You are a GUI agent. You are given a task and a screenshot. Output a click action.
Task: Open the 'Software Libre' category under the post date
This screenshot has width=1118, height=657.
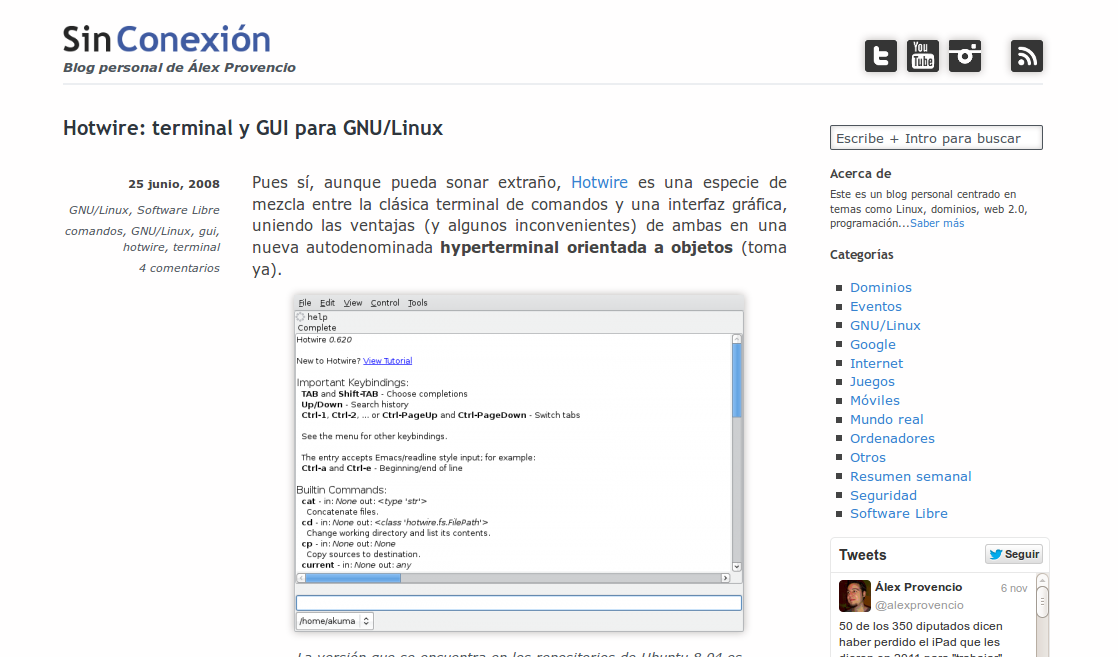[x=178, y=210]
